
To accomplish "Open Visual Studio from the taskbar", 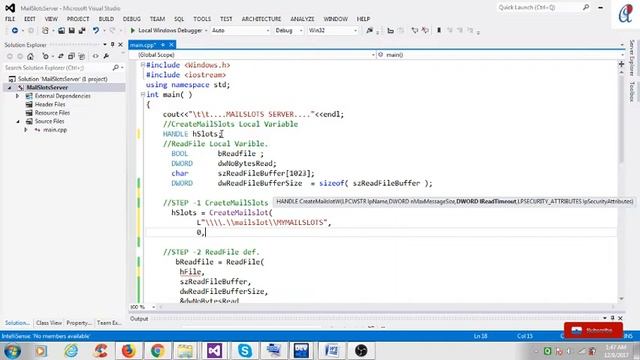I will (215, 350).
